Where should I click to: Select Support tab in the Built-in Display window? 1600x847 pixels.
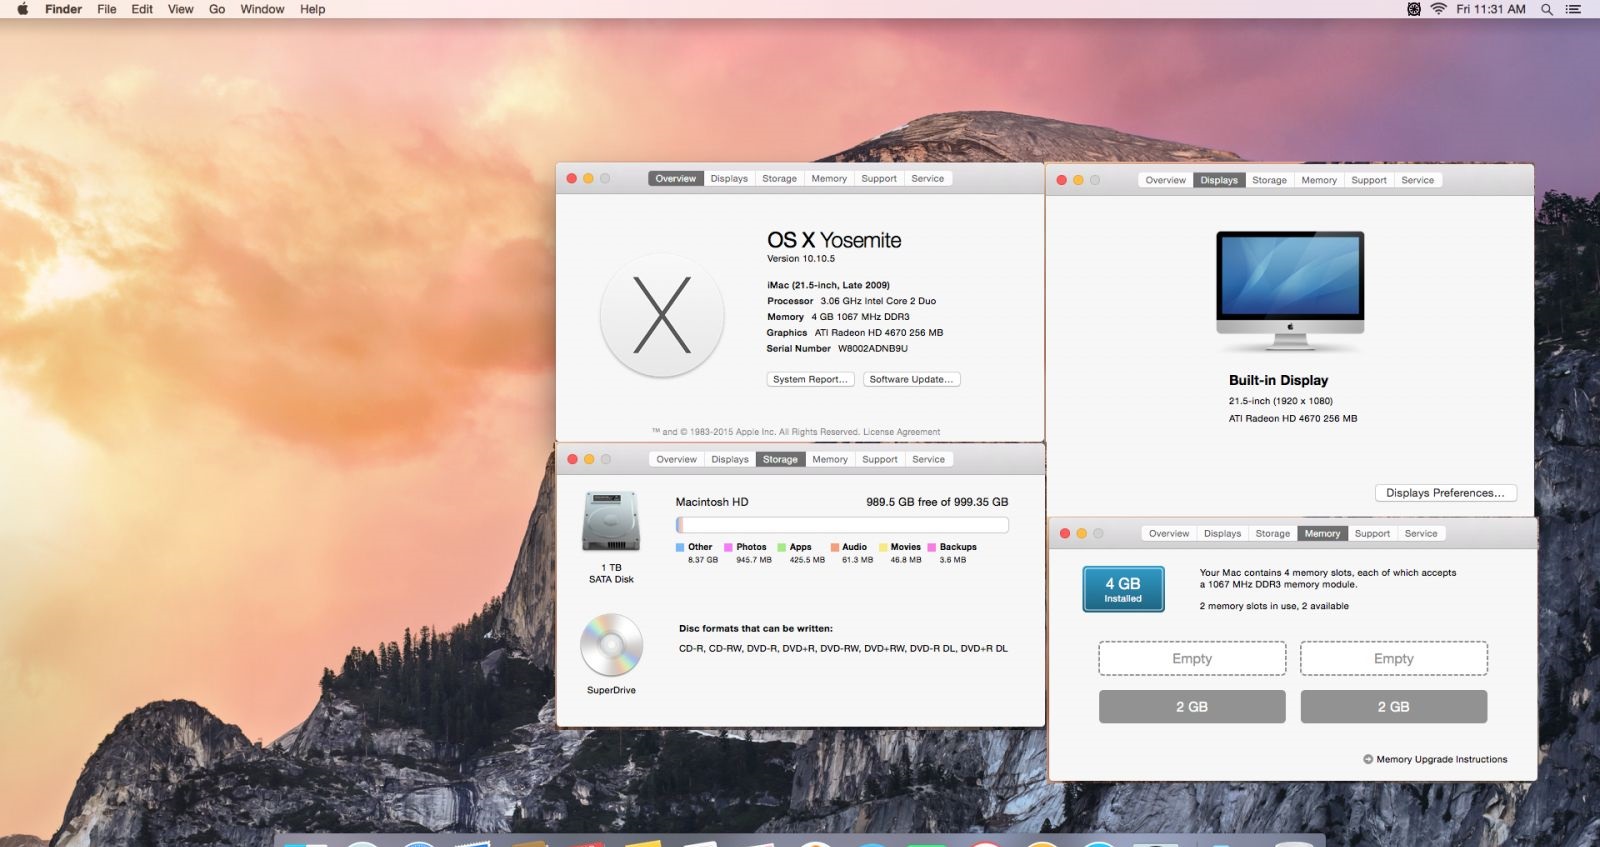1369,181
